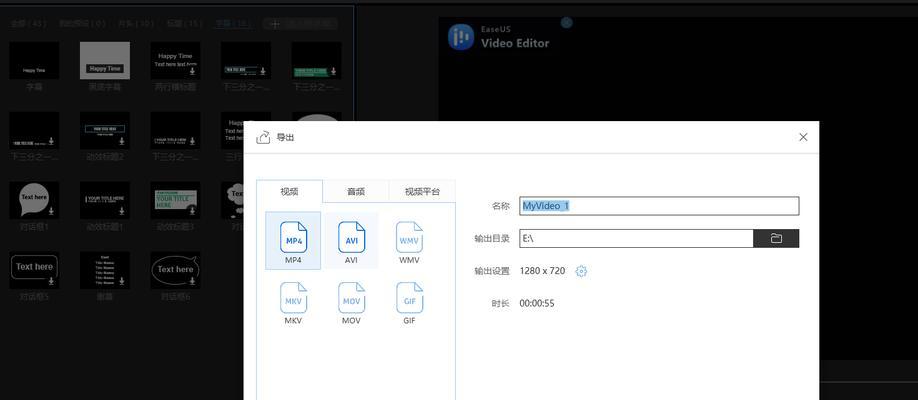Viewport: 918px width, 400px height.
Task: Download the 对话框5 rounded box template
Action: pyautogui.click(x=52, y=281)
